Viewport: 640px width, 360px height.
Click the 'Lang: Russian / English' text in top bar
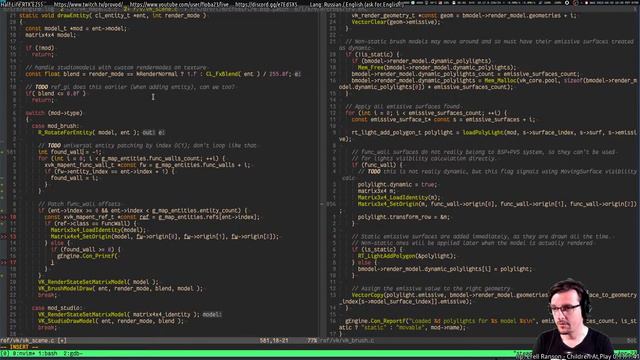357,4
